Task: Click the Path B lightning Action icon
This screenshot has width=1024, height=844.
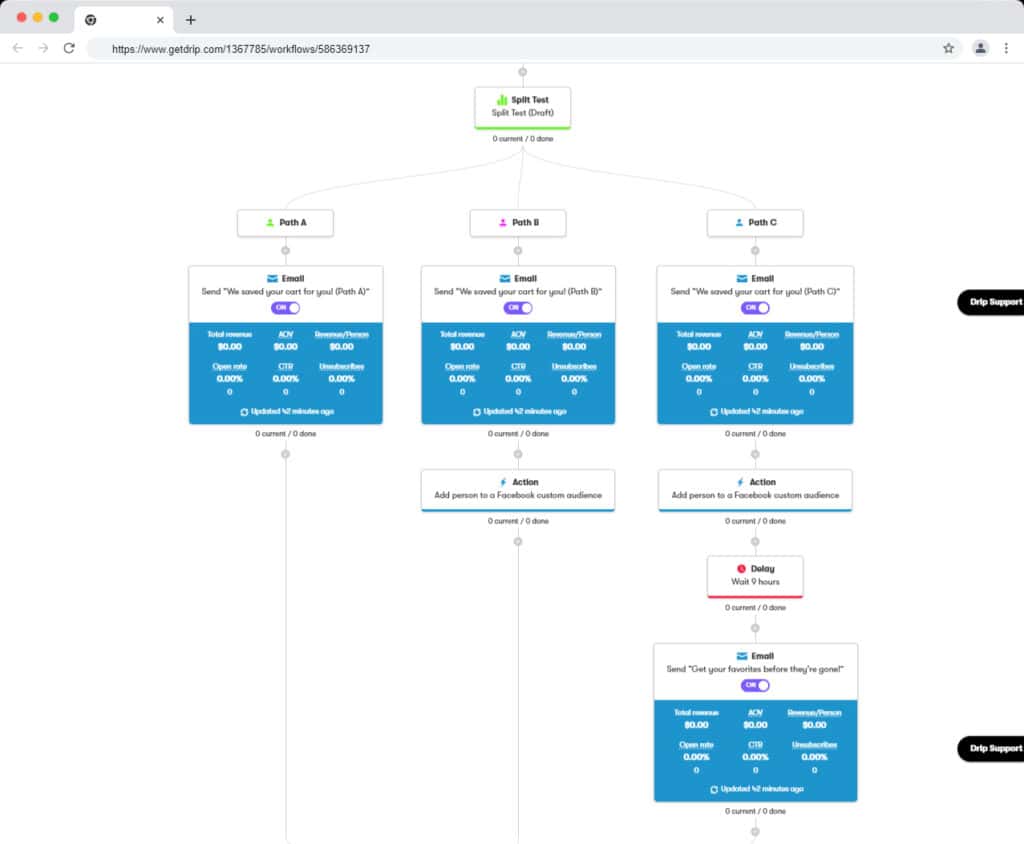Action: [x=502, y=482]
